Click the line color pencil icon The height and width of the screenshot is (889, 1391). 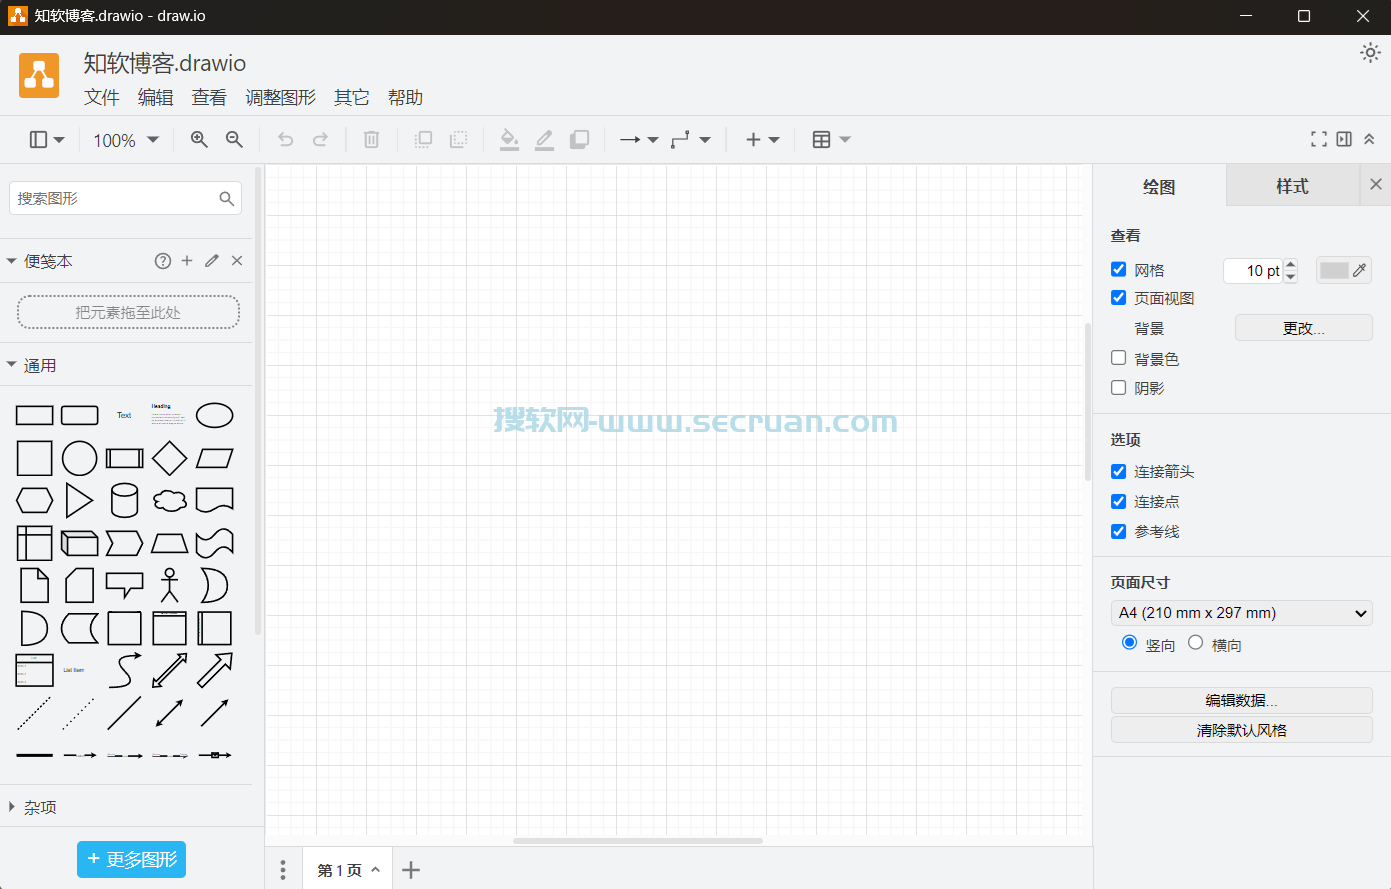pos(544,140)
